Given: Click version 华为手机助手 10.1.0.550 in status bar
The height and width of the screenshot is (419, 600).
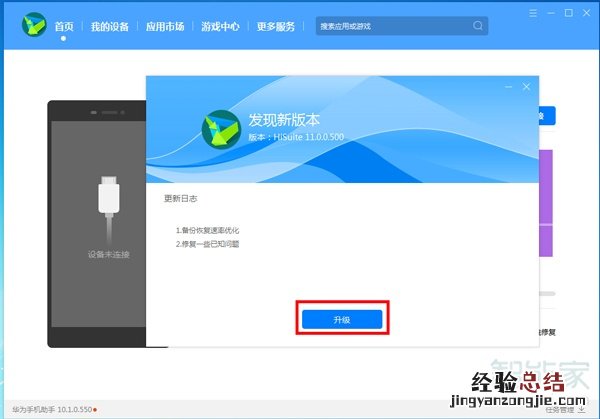Looking at the screenshot, I should [x=52, y=409].
